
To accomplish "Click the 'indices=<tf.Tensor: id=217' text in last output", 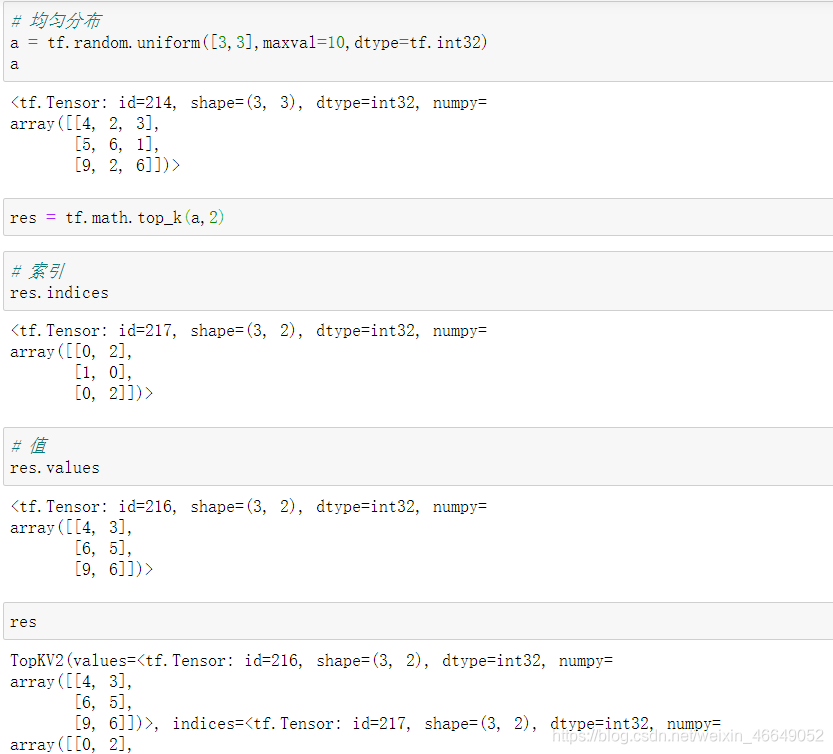I will click(x=291, y=724).
